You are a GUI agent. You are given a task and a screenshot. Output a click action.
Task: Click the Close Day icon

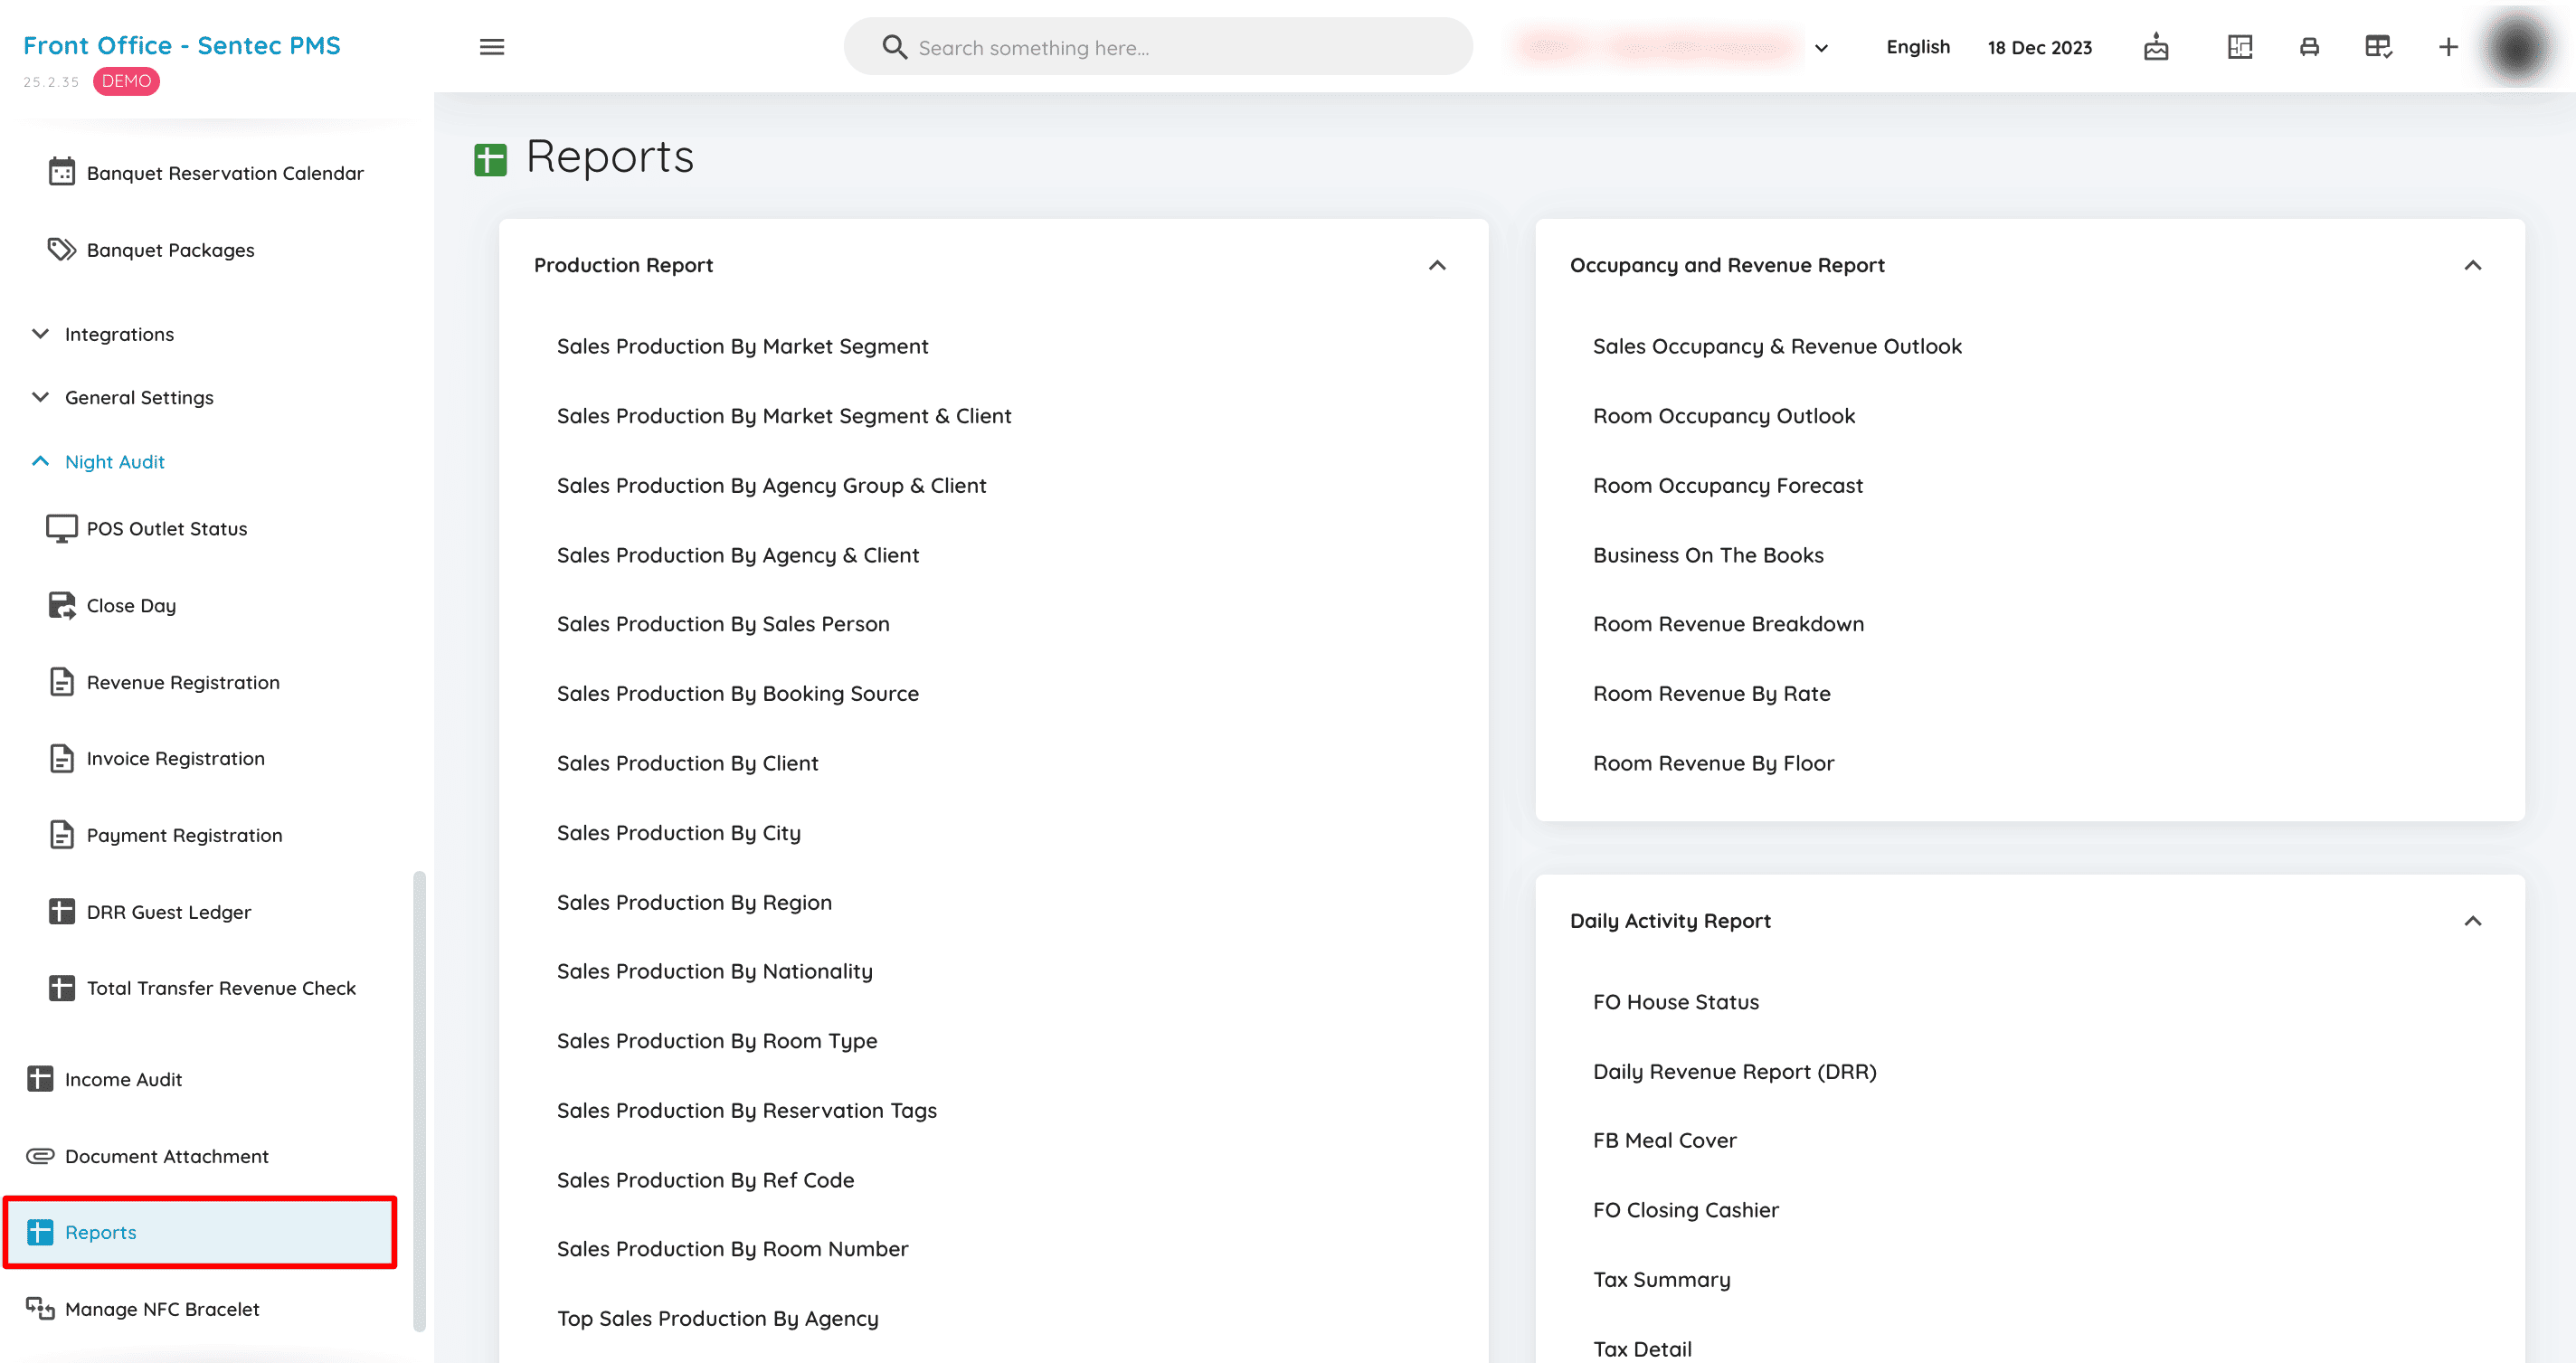[x=62, y=605]
